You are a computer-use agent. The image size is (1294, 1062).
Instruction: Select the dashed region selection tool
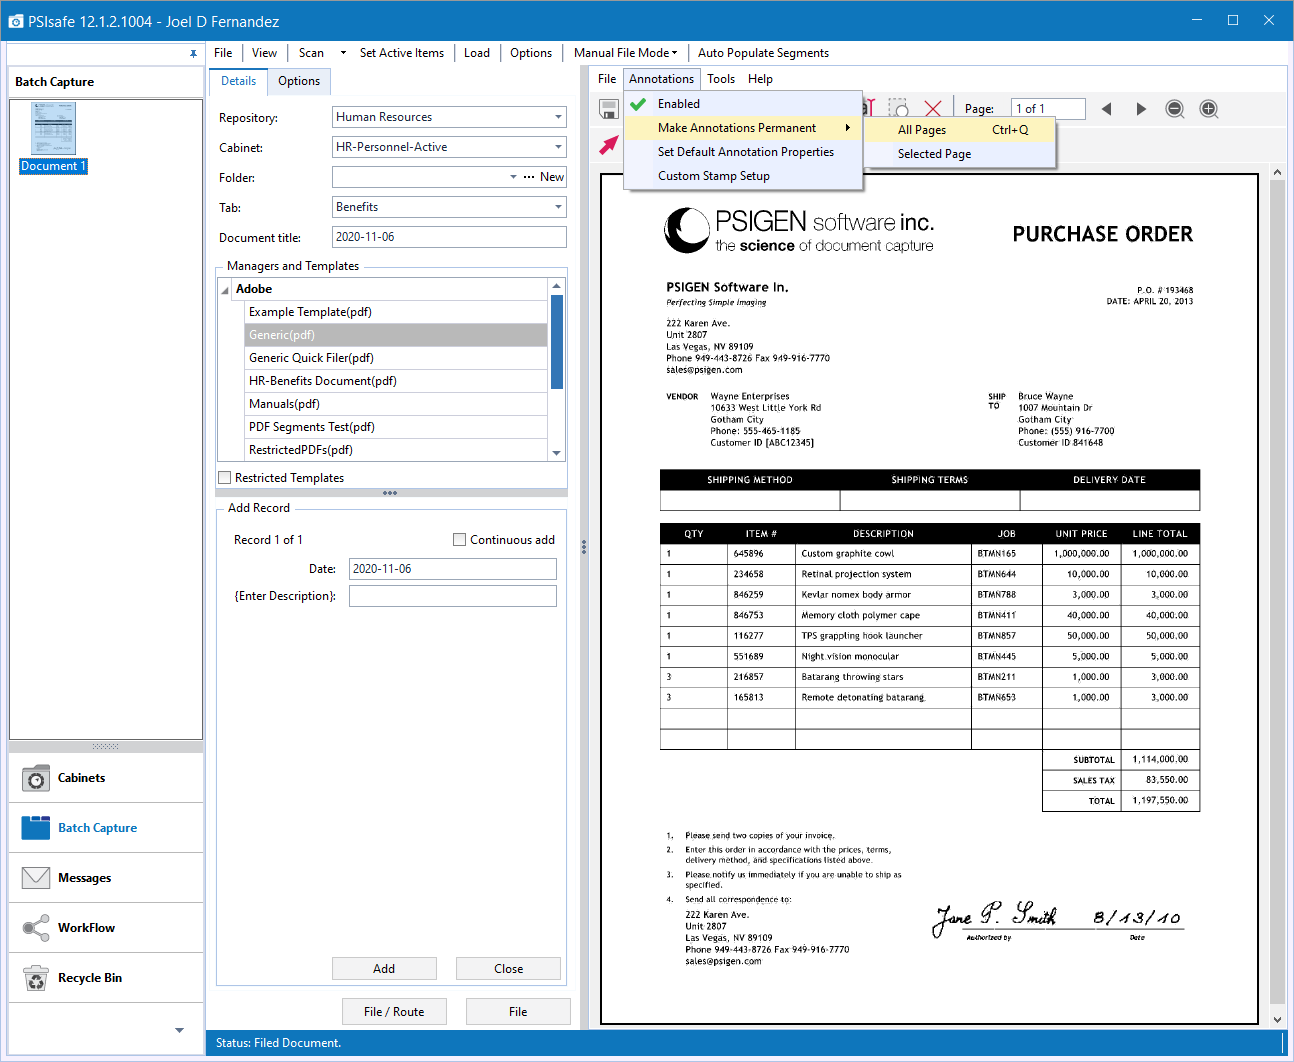tap(899, 109)
